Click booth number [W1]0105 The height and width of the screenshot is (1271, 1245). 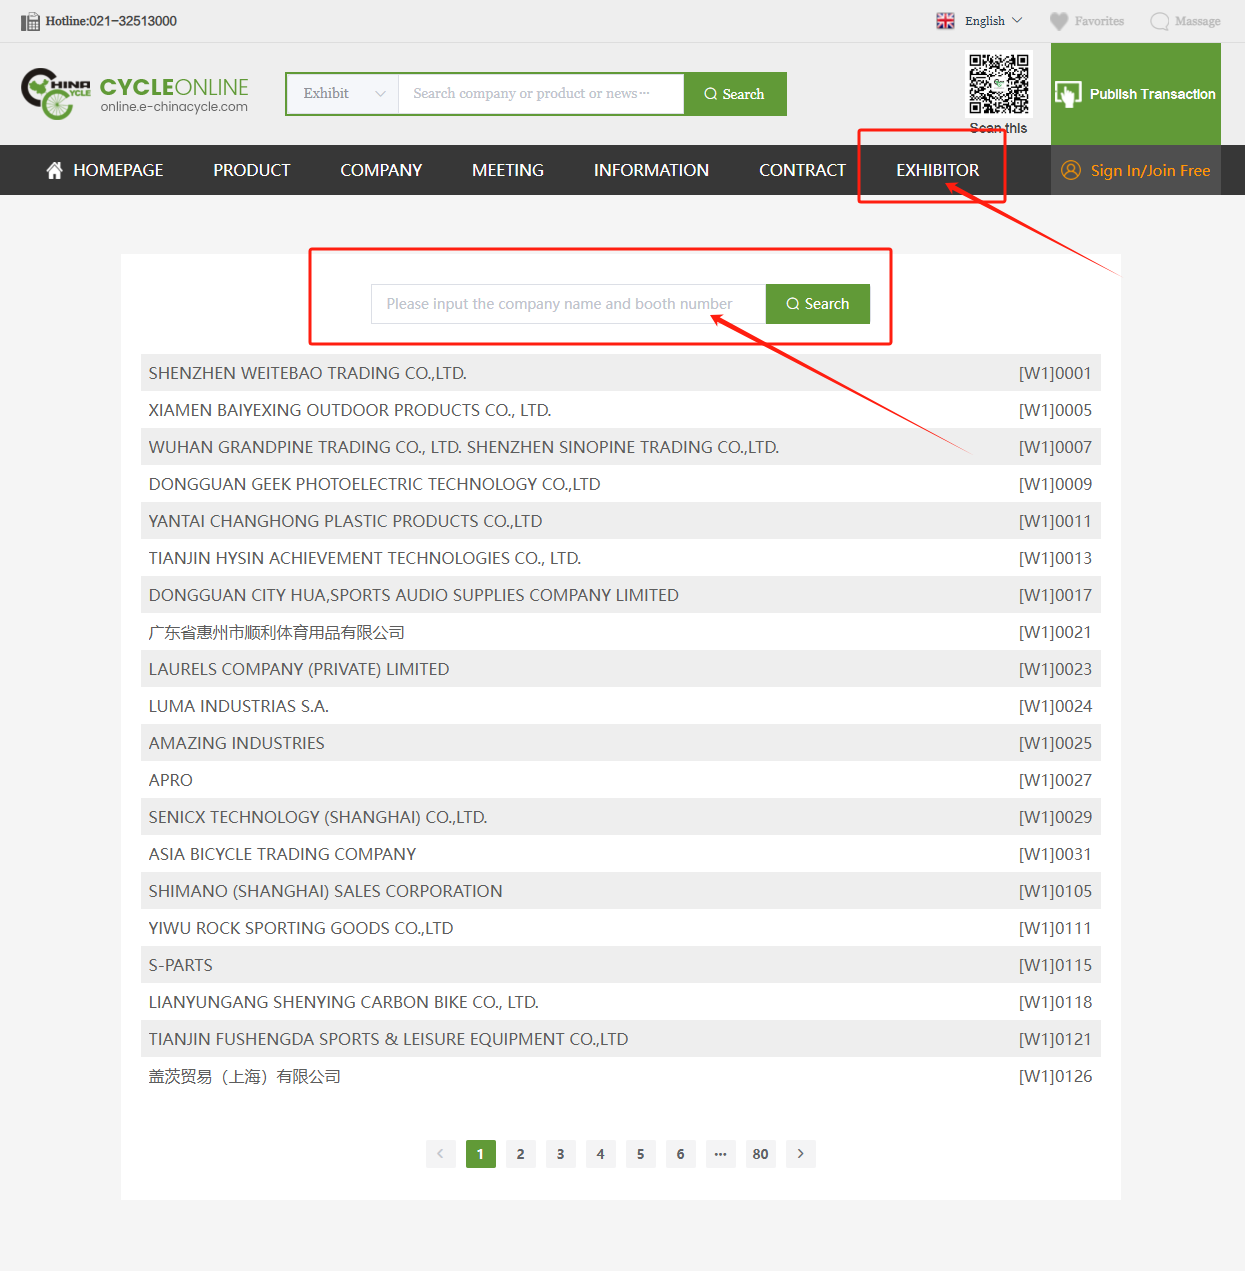(1055, 891)
